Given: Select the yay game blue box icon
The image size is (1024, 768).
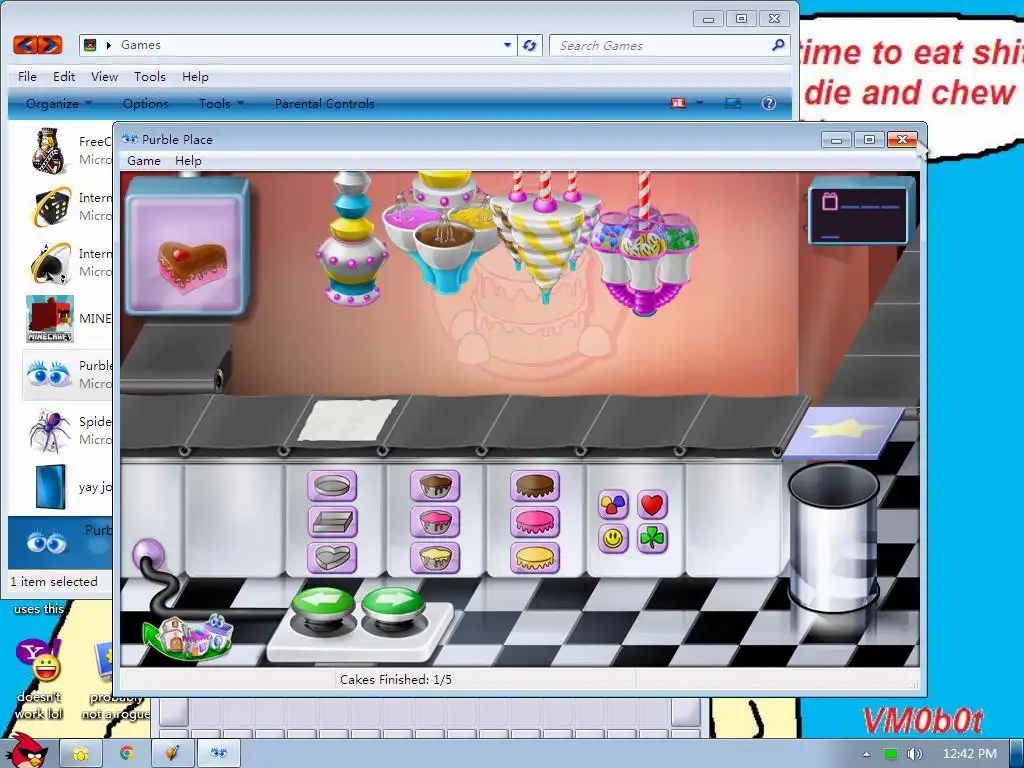Looking at the screenshot, I should (51, 487).
